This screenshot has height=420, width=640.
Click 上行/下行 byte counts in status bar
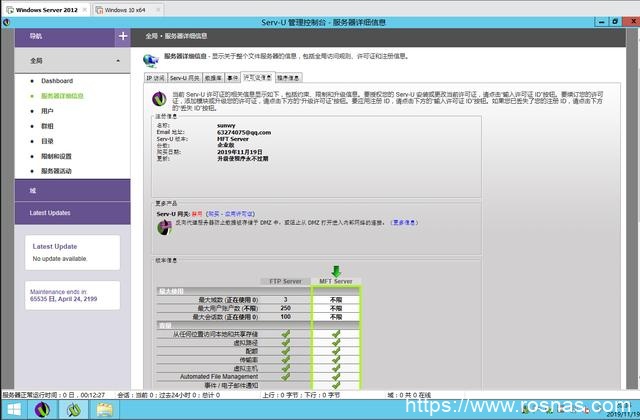click(301, 395)
